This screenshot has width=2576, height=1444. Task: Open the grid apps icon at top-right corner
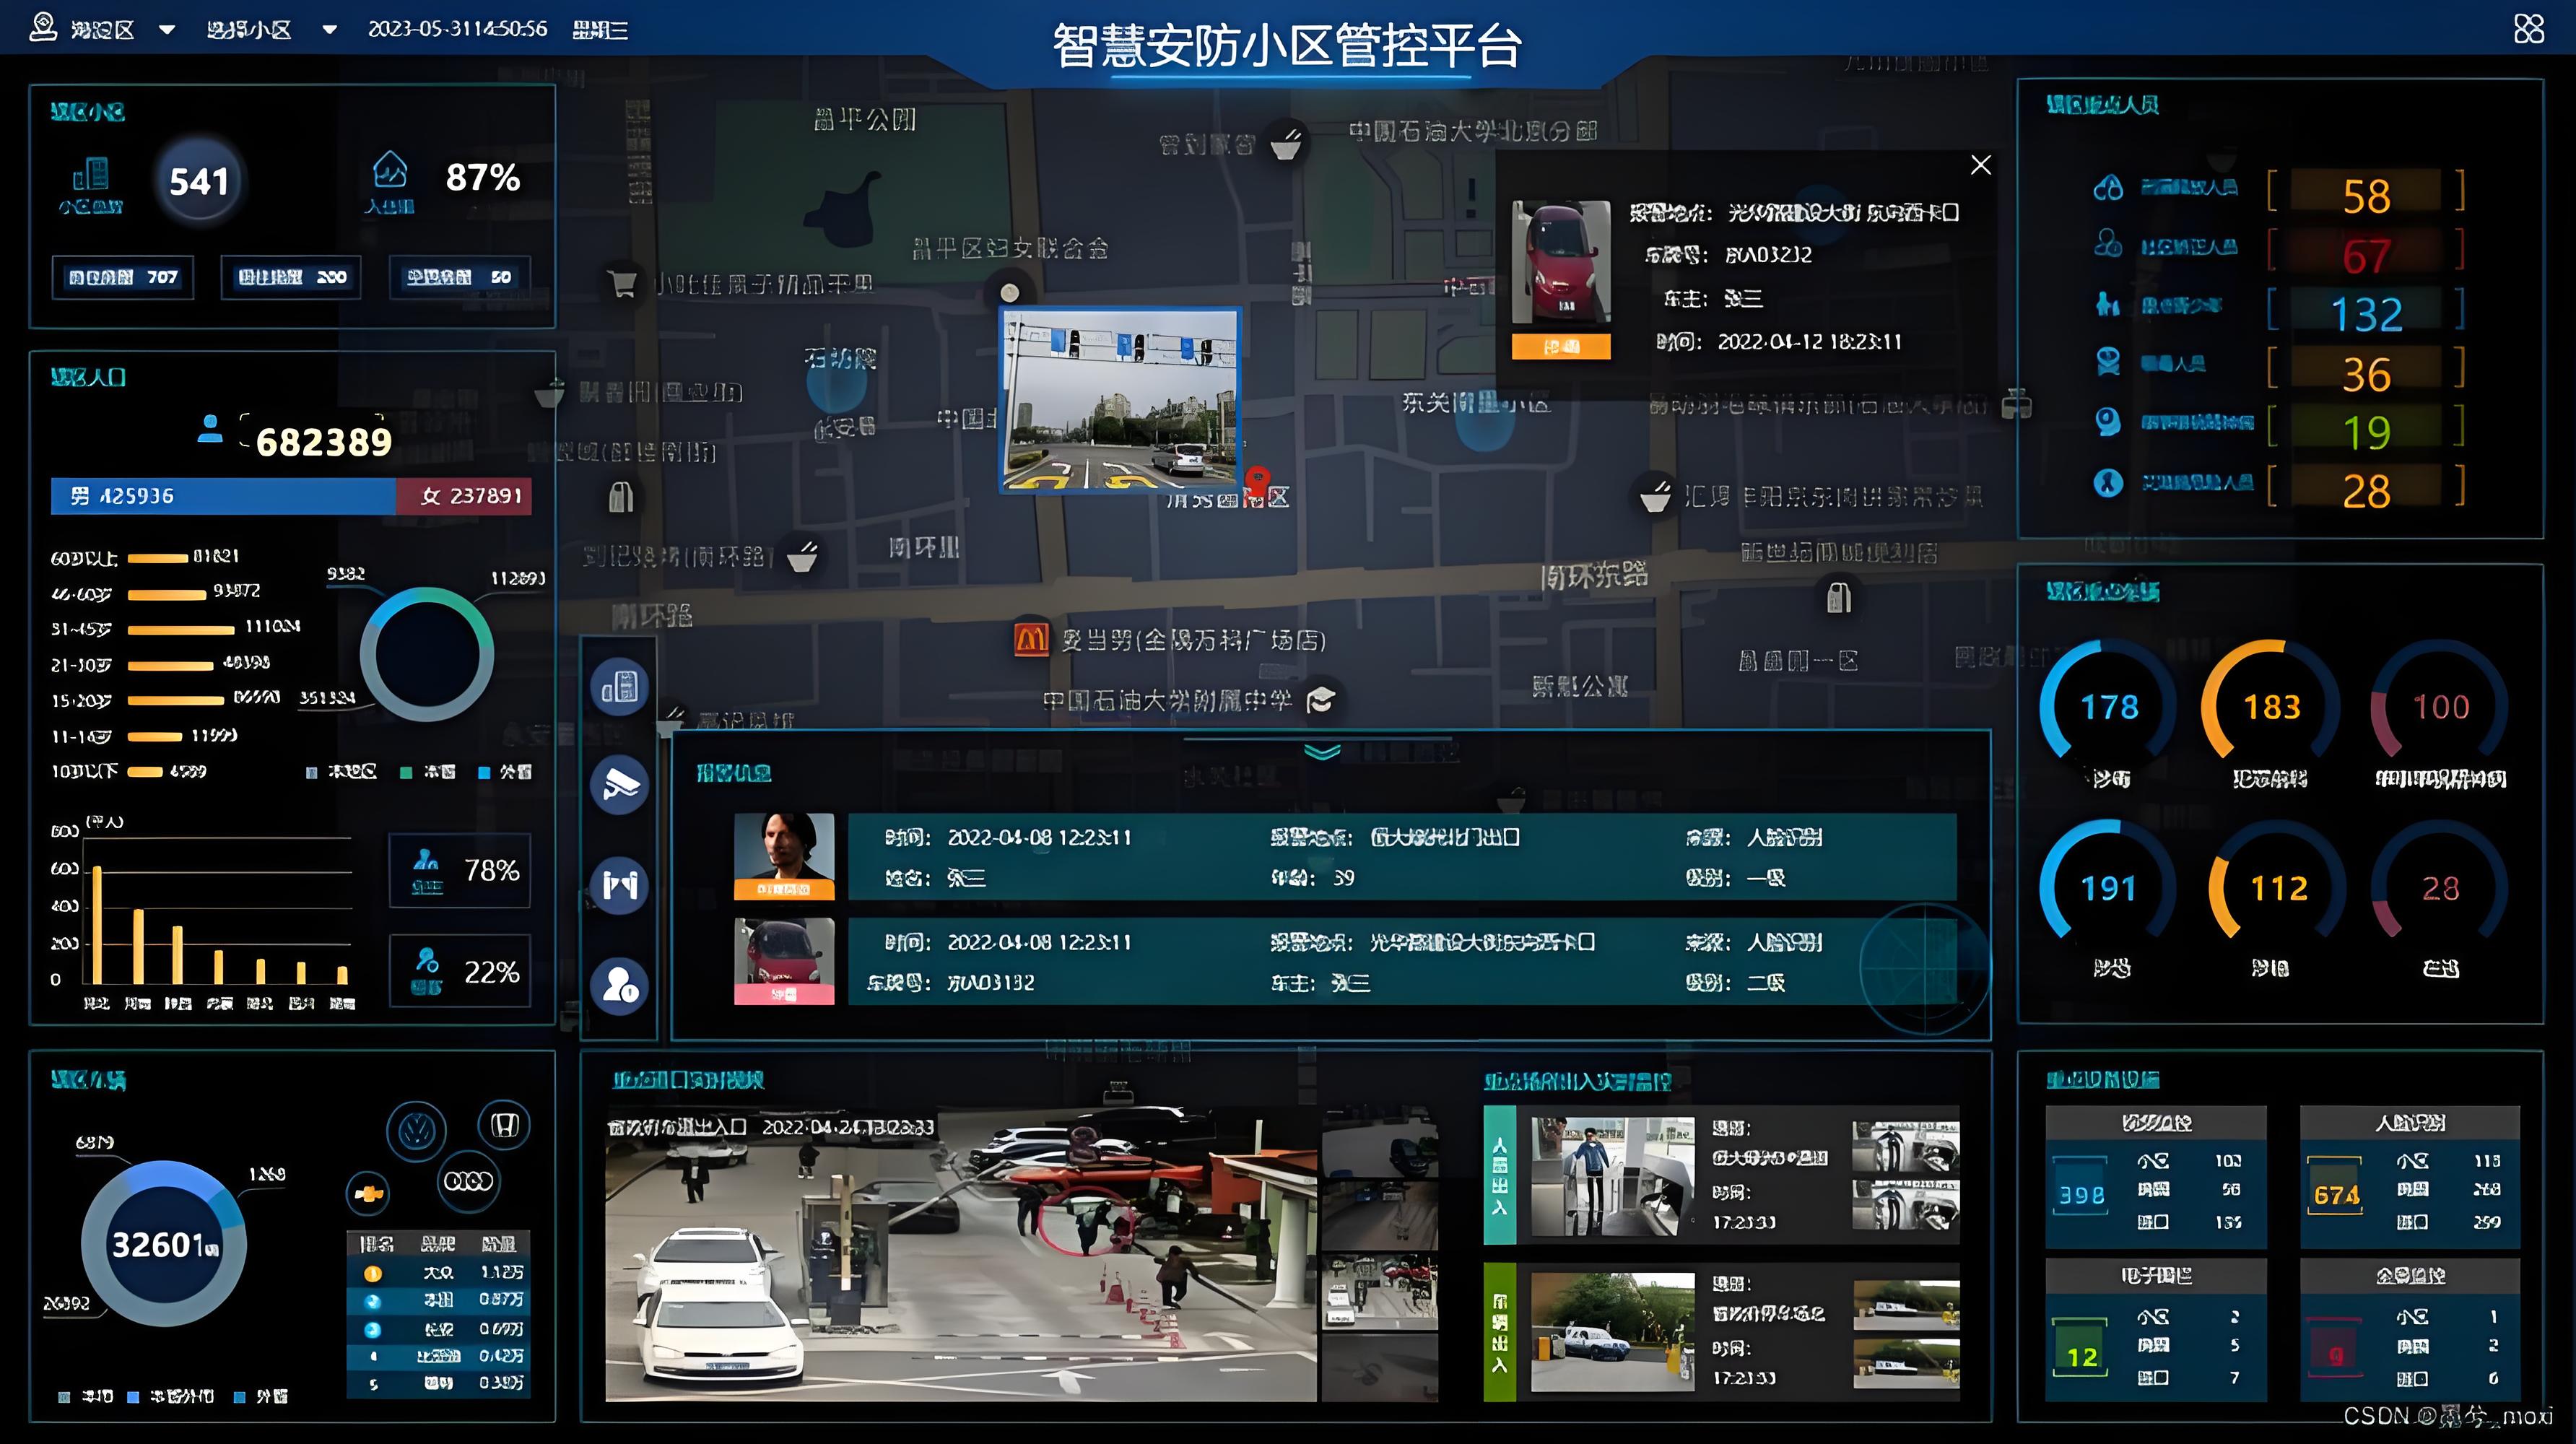click(2529, 30)
